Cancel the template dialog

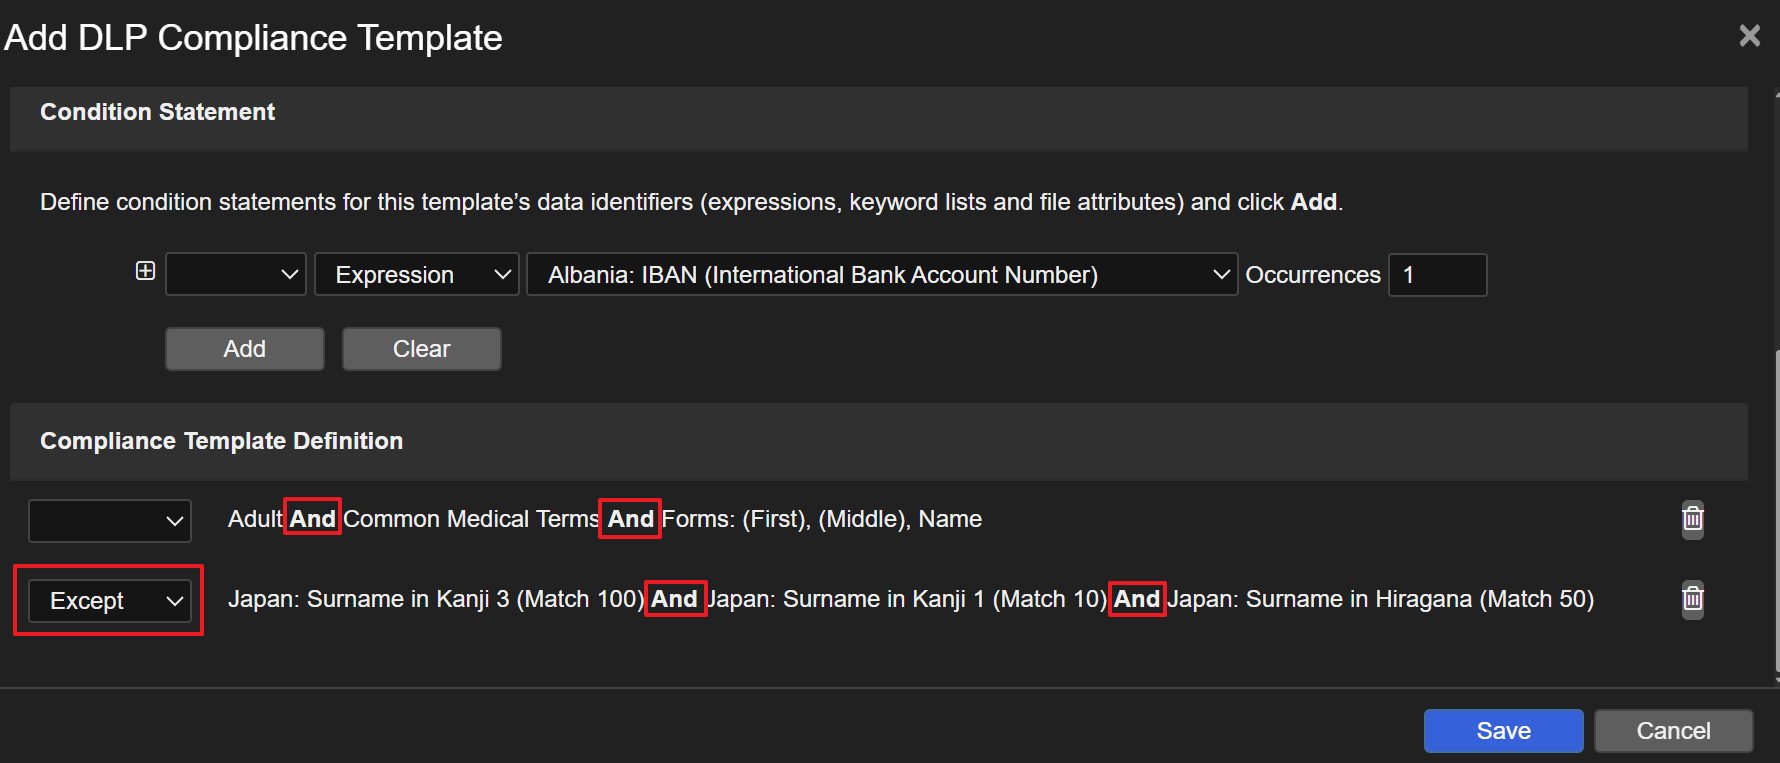(1673, 731)
